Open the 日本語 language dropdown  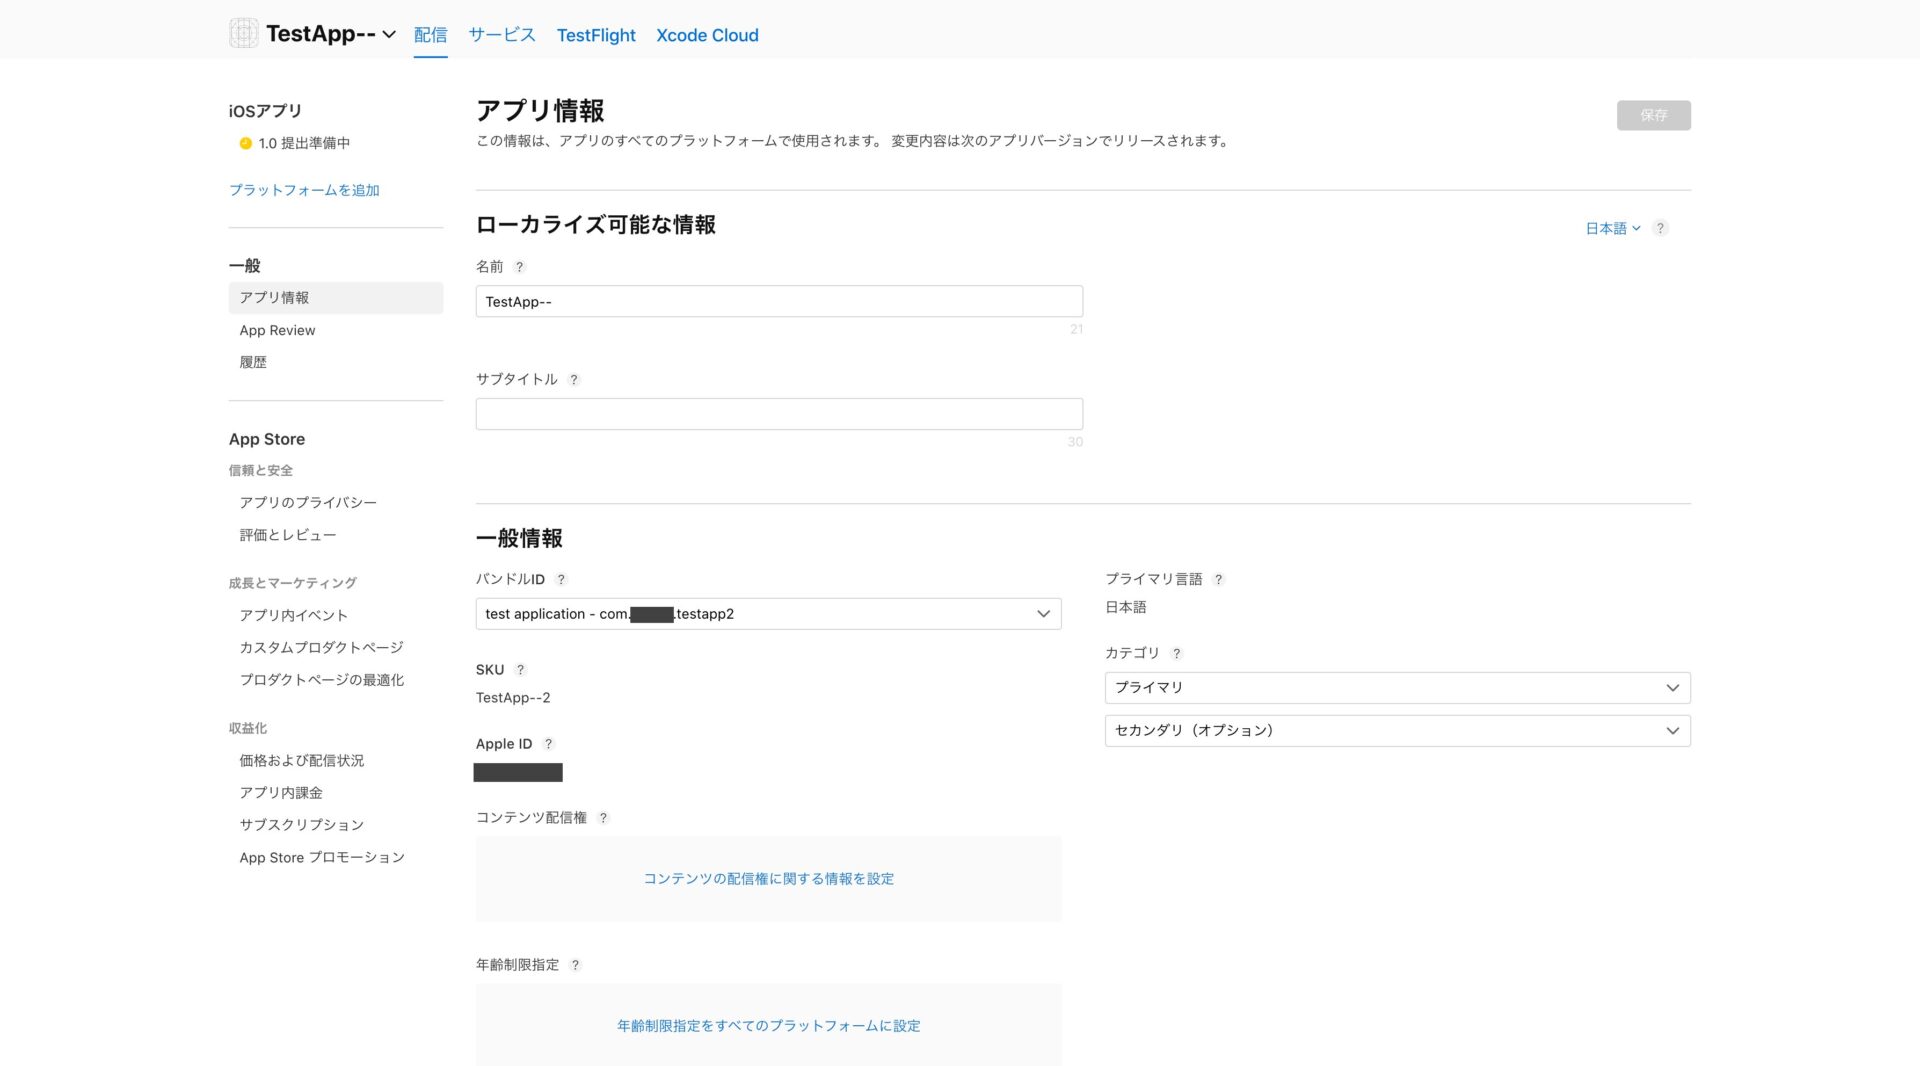[1613, 228]
